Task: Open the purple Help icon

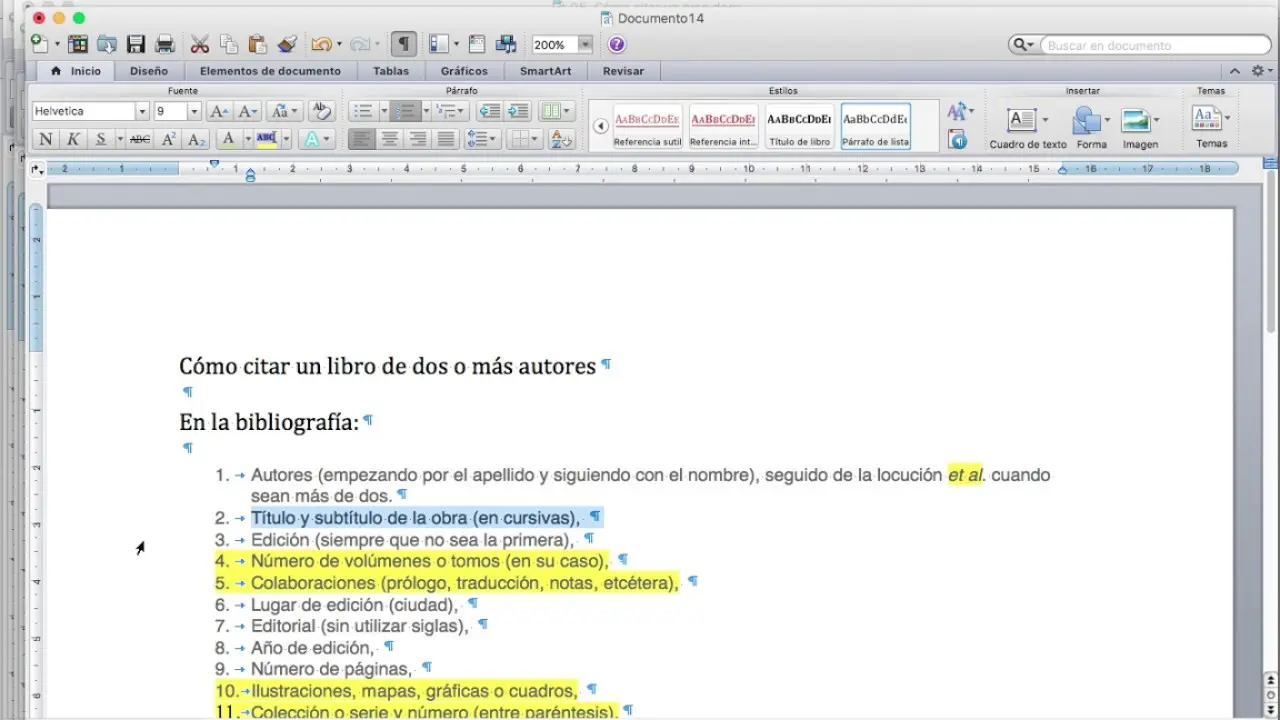Action: click(617, 44)
